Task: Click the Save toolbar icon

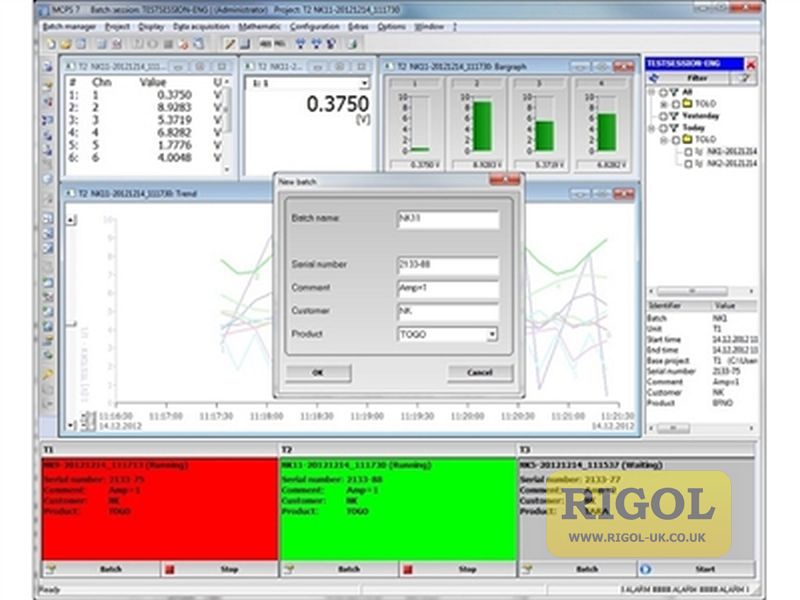Action: coord(79,44)
